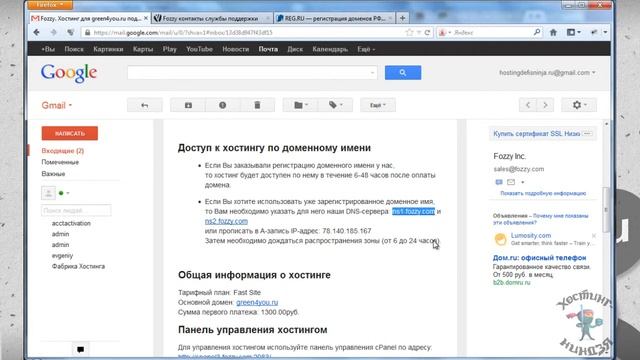
Task: Open the Важные folder
Action: pyautogui.click(x=53, y=173)
